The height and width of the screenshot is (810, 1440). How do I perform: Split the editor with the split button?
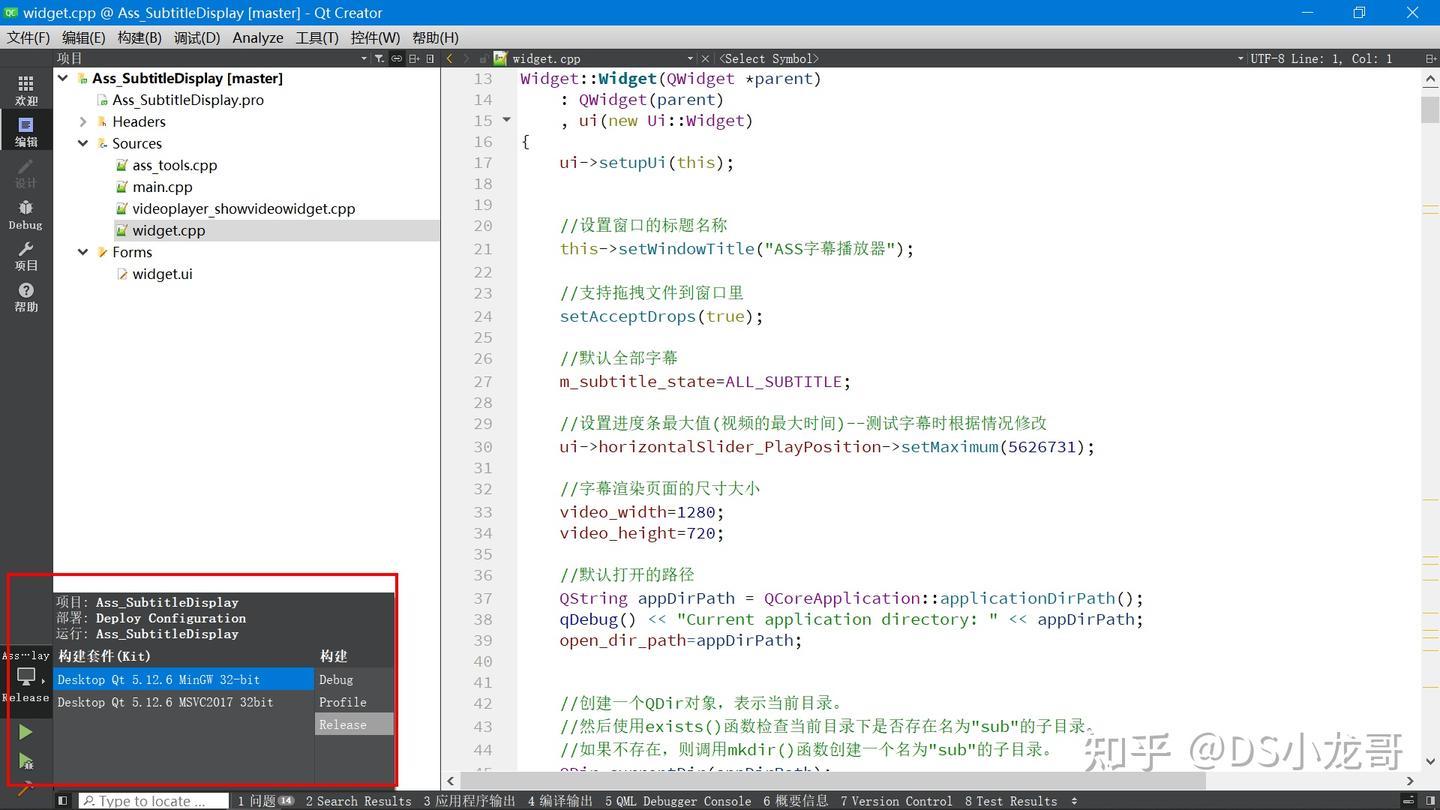[1430, 59]
